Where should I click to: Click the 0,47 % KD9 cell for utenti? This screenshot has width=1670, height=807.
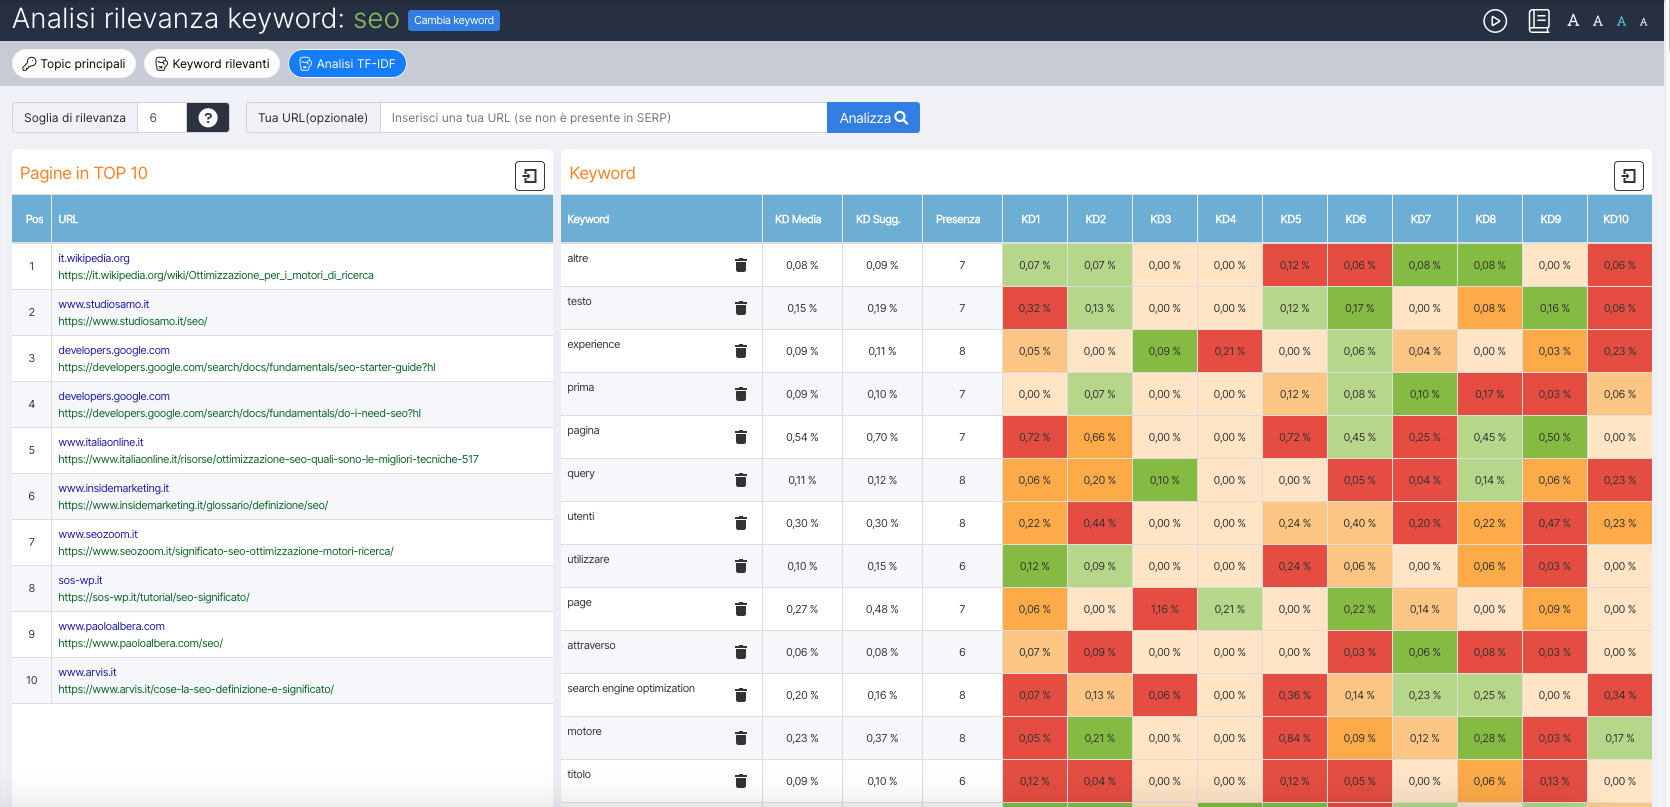[x=1555, y=523]
